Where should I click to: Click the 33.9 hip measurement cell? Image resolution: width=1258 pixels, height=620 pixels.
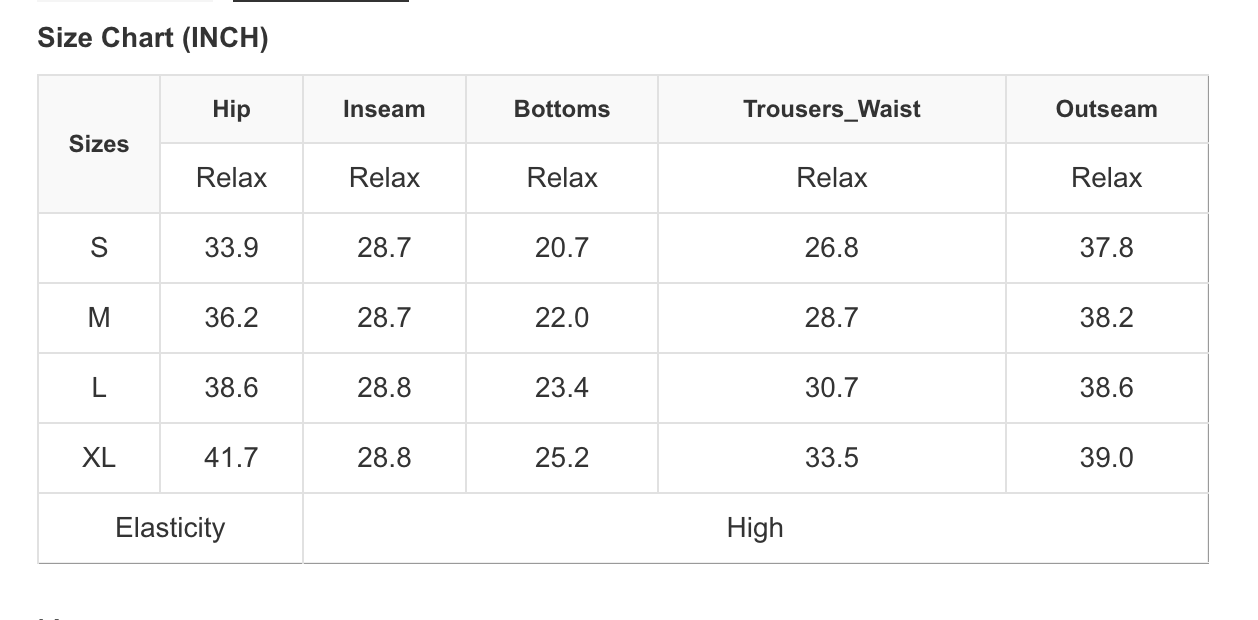click(231, 248)
